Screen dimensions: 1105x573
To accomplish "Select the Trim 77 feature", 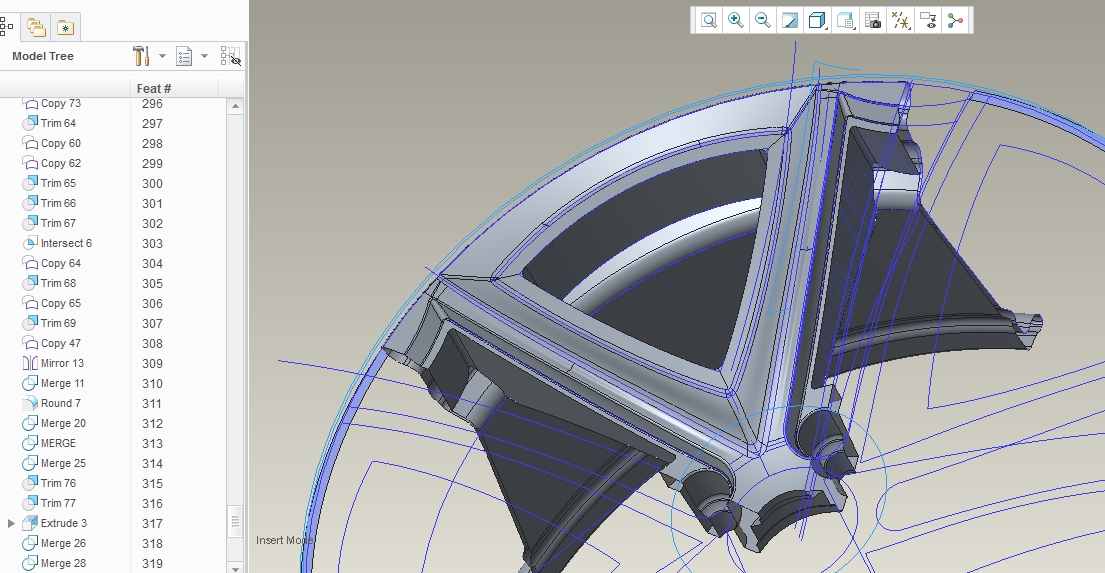I will [58, 503].
